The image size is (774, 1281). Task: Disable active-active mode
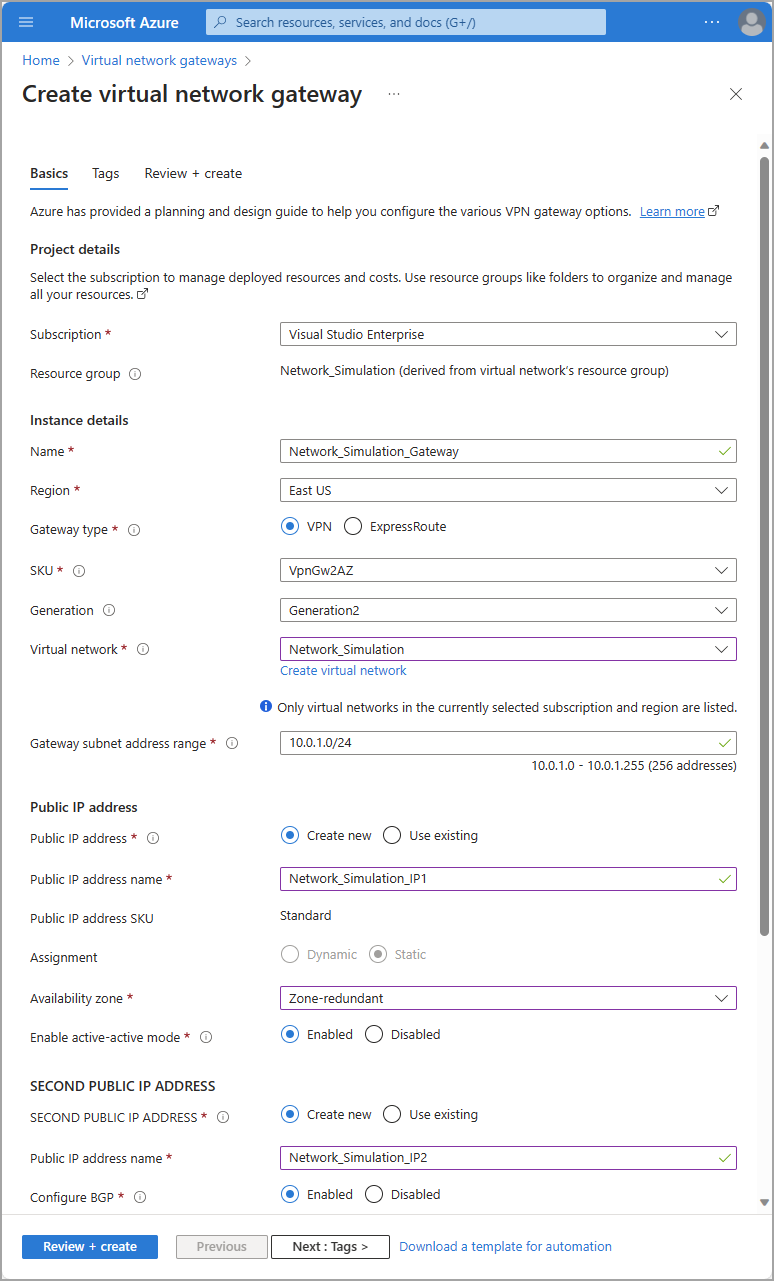coord(374,1034)
